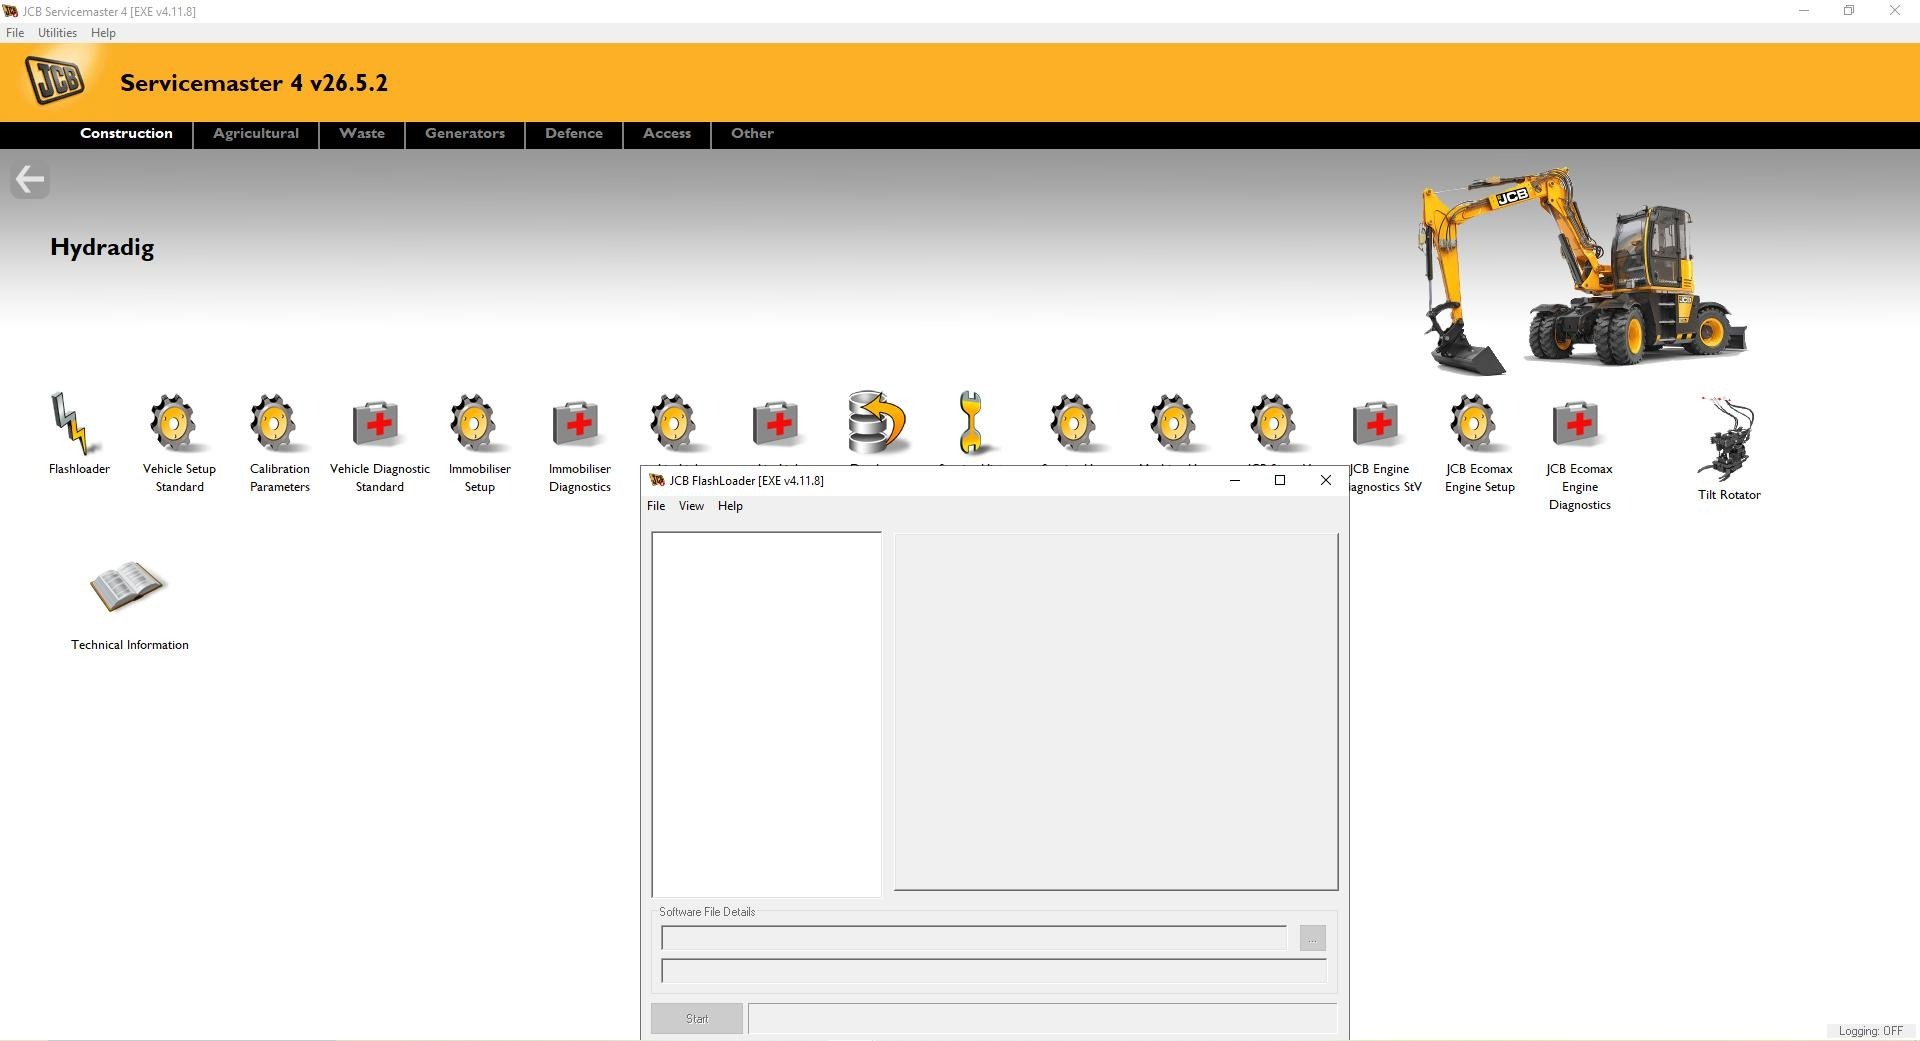
Task: Click gear icon right of Immobiliser Diagnostics
Action: tap(677, 423)
